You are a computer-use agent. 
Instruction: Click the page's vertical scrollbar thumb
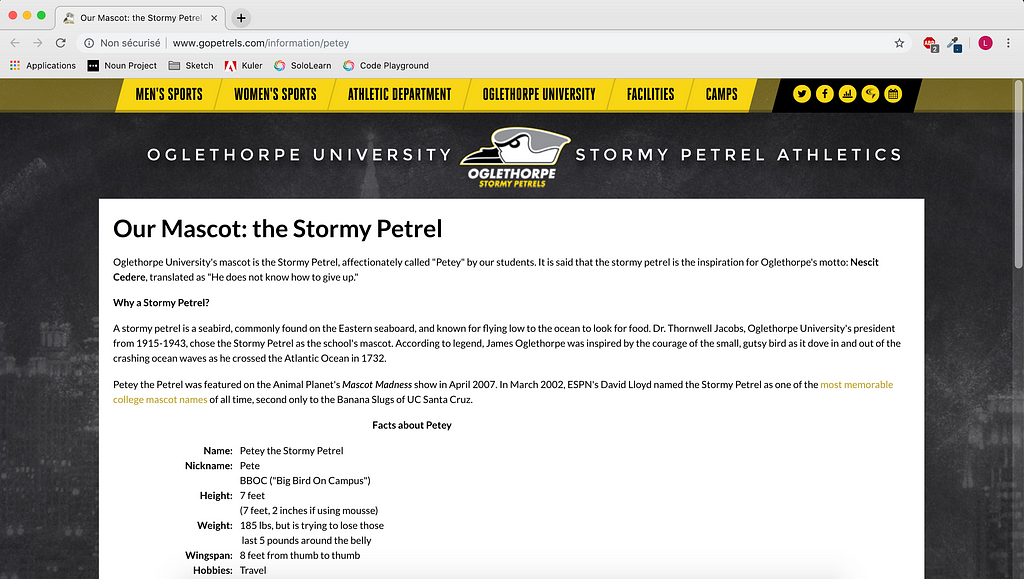pos(1018,174)
